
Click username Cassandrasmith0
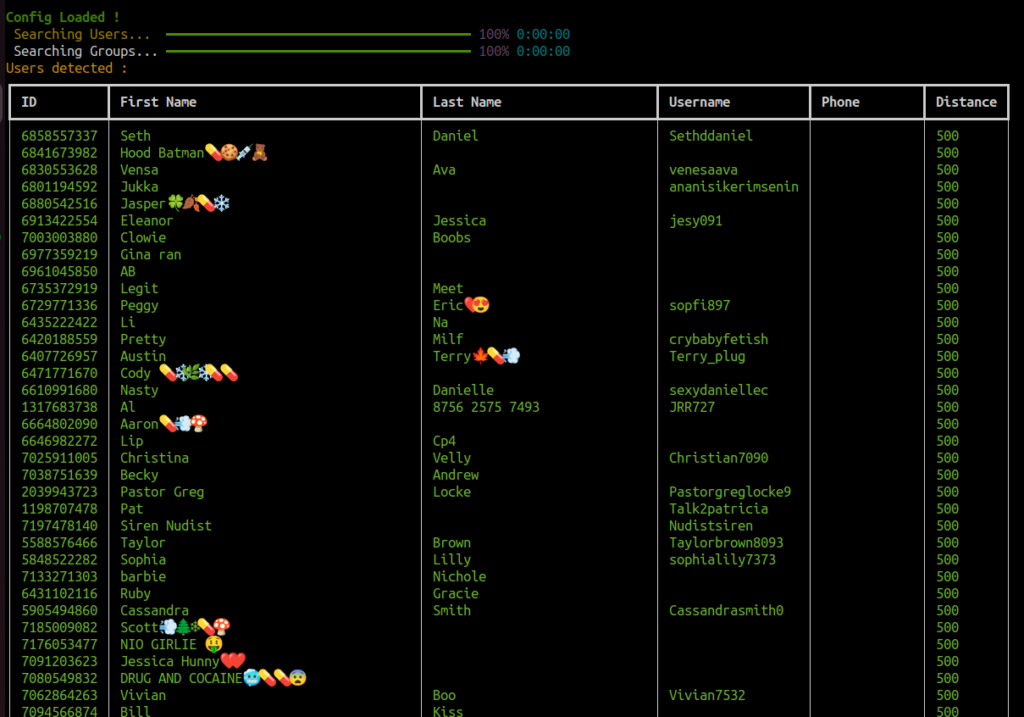726,611
